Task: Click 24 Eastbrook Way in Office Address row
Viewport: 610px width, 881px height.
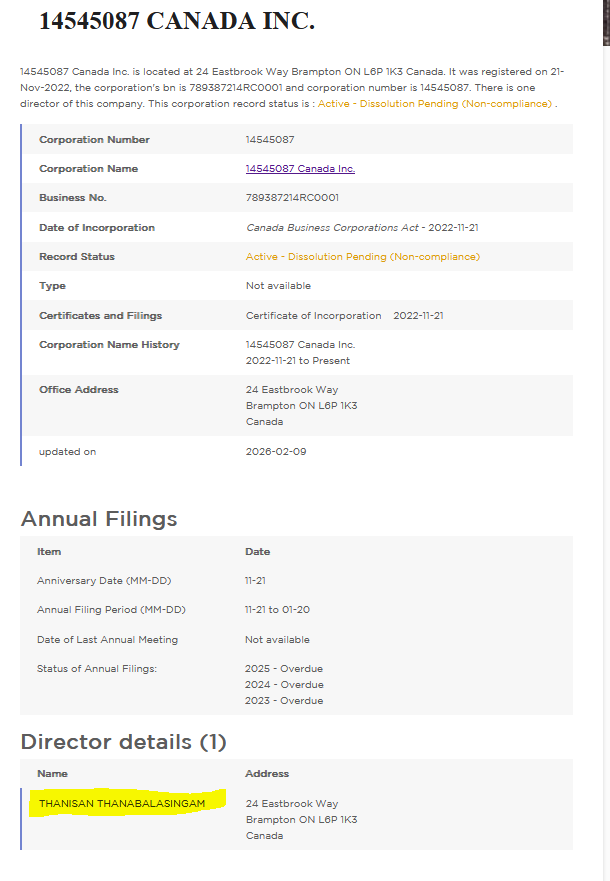Action: 292,390
